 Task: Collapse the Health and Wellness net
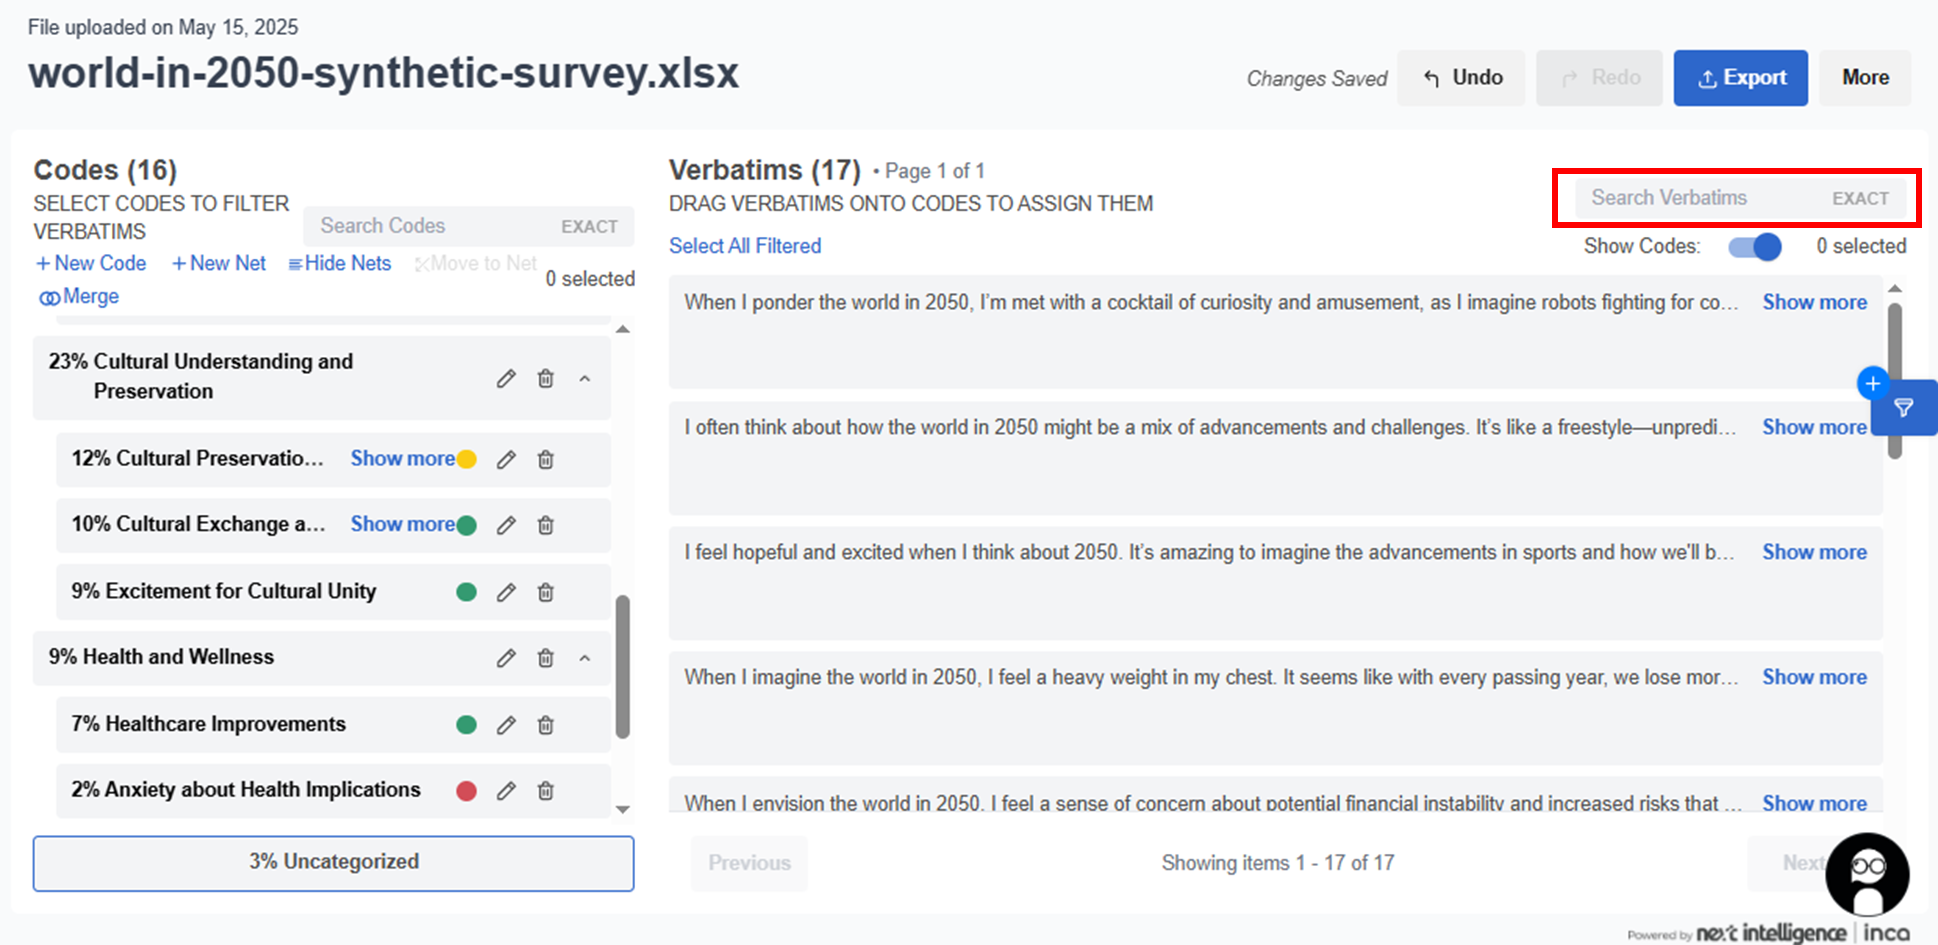pos(585,658)
